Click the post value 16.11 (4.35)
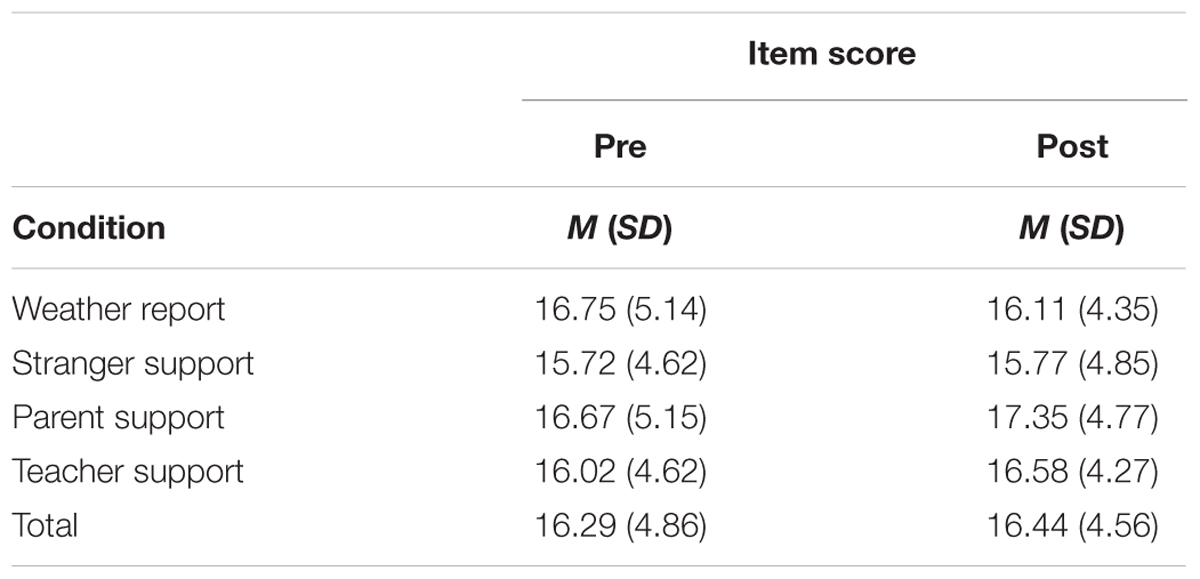The image size is (1200, 579). click(x=1072, y=311)
